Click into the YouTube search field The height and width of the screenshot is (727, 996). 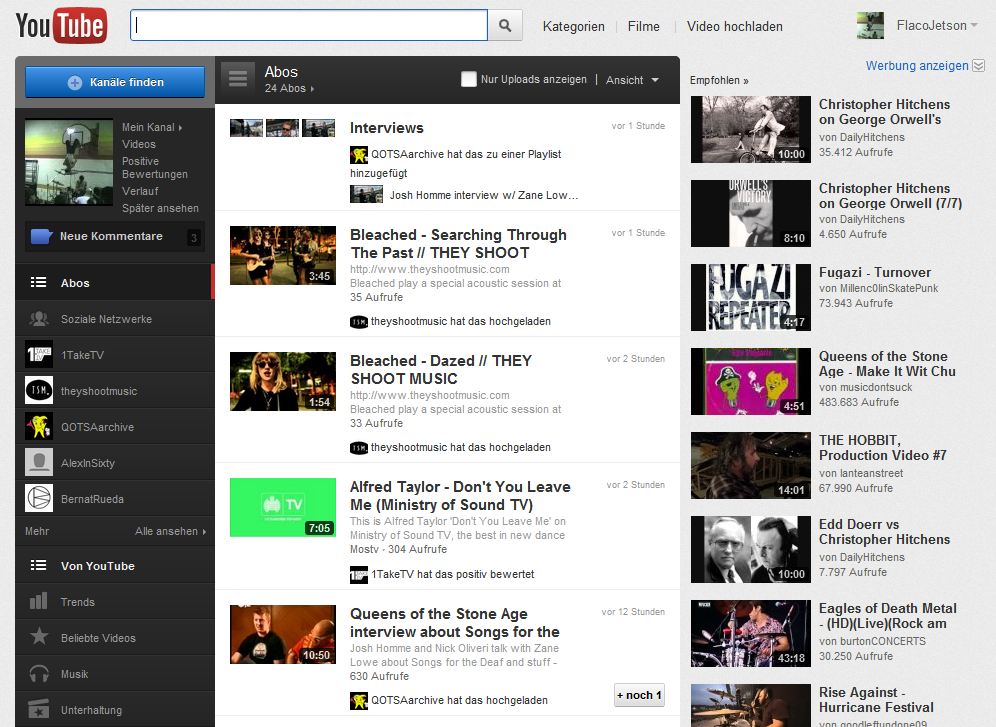[309, 27]
